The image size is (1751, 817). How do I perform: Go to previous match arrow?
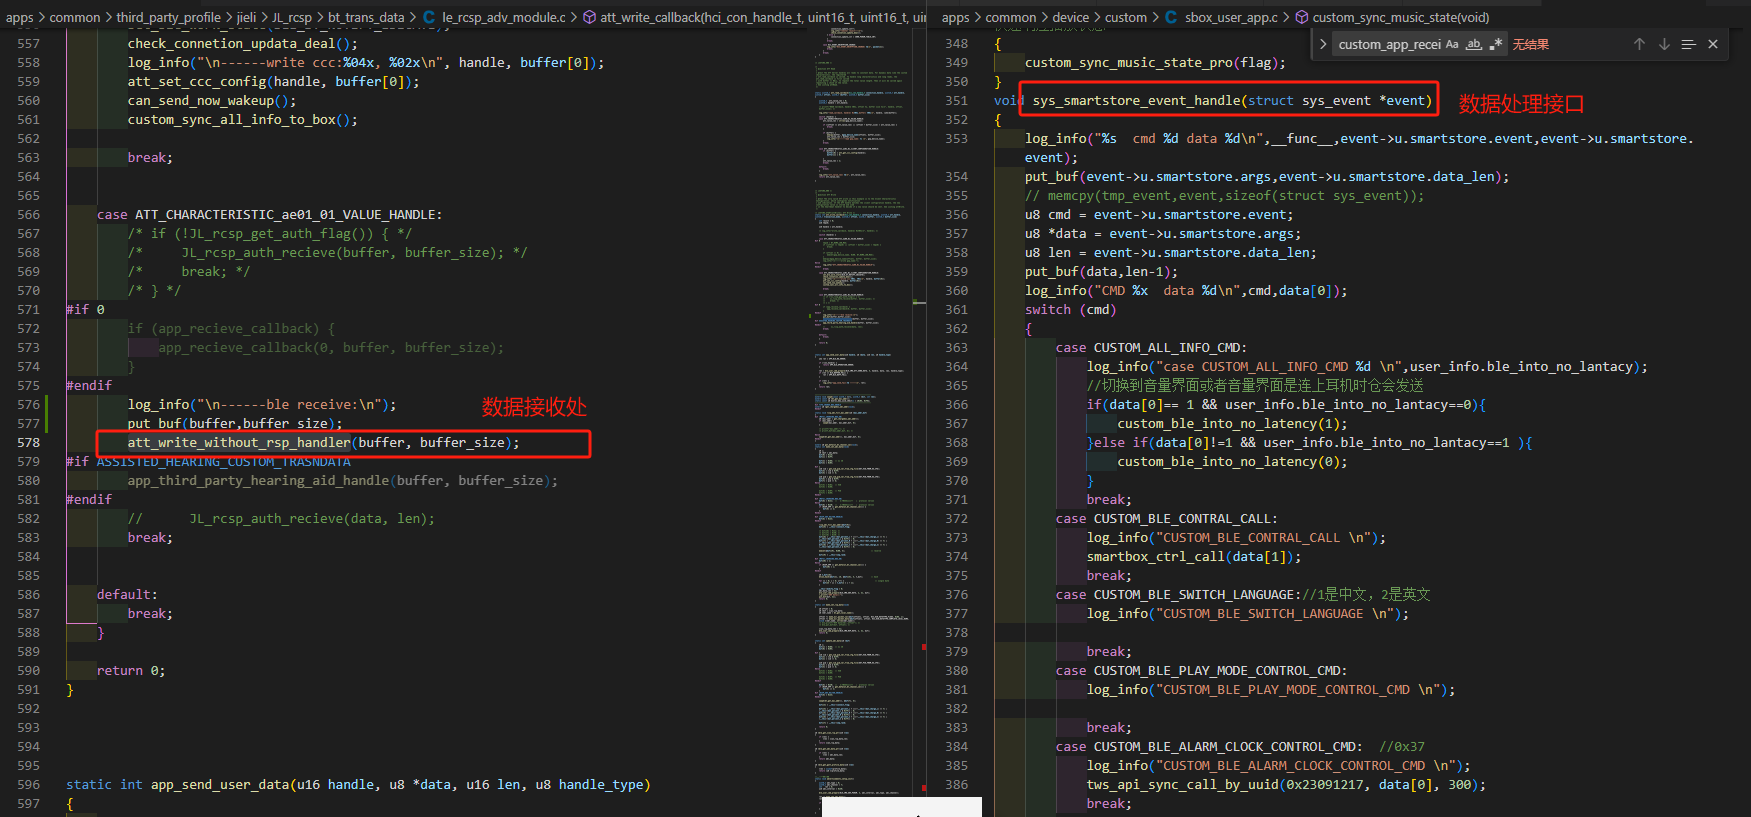click(1639, 44)
